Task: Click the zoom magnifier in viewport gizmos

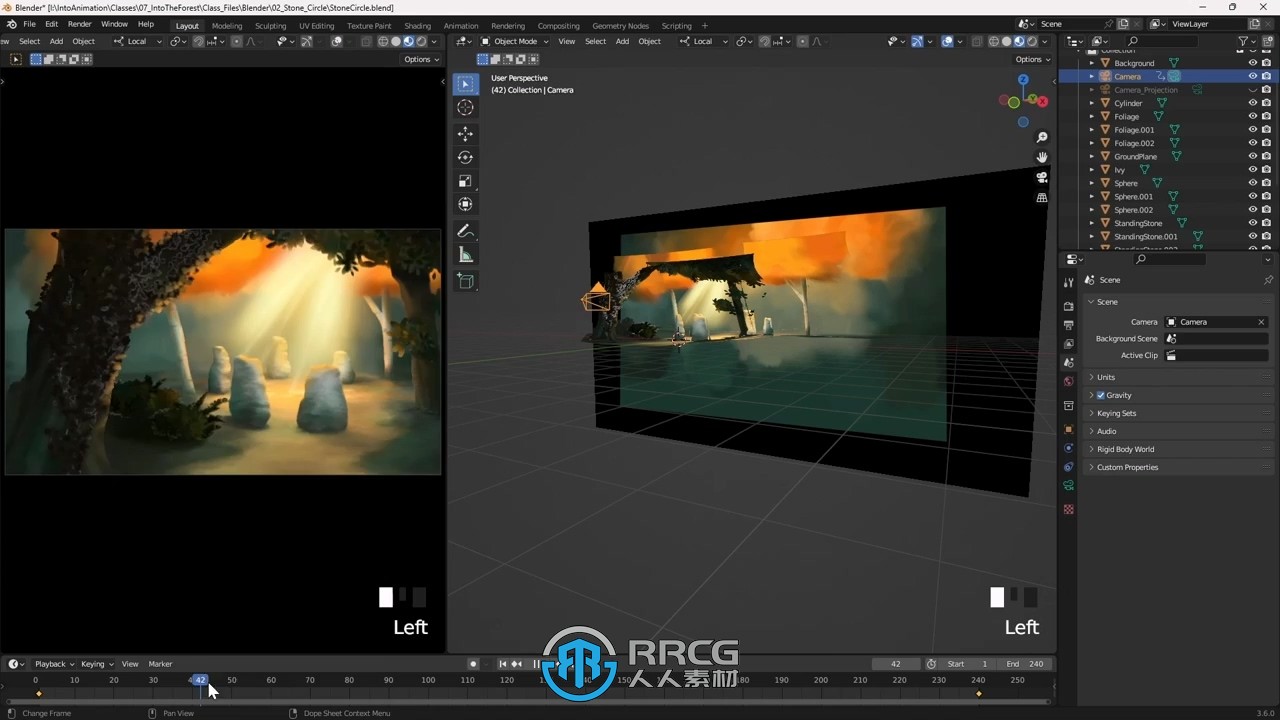Action: coord(1041,137)
